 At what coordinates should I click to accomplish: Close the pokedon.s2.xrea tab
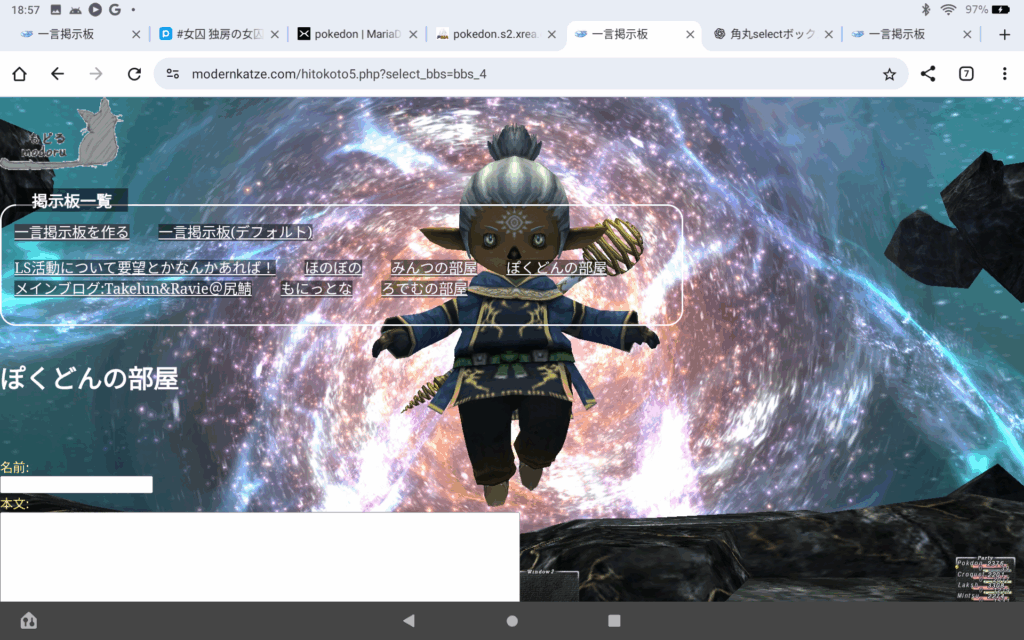point(551,34)
